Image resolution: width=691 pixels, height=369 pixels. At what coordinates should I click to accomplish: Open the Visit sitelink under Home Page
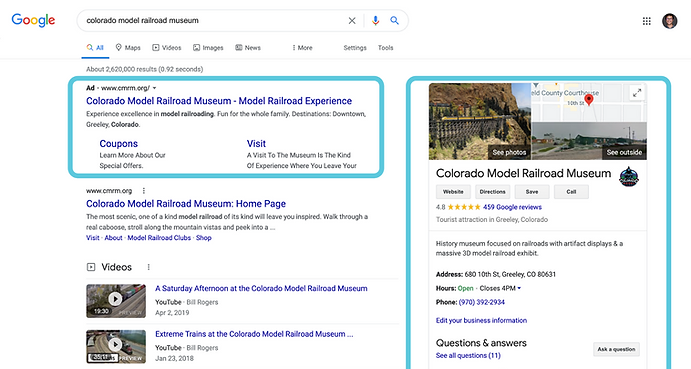click(93, 238)
